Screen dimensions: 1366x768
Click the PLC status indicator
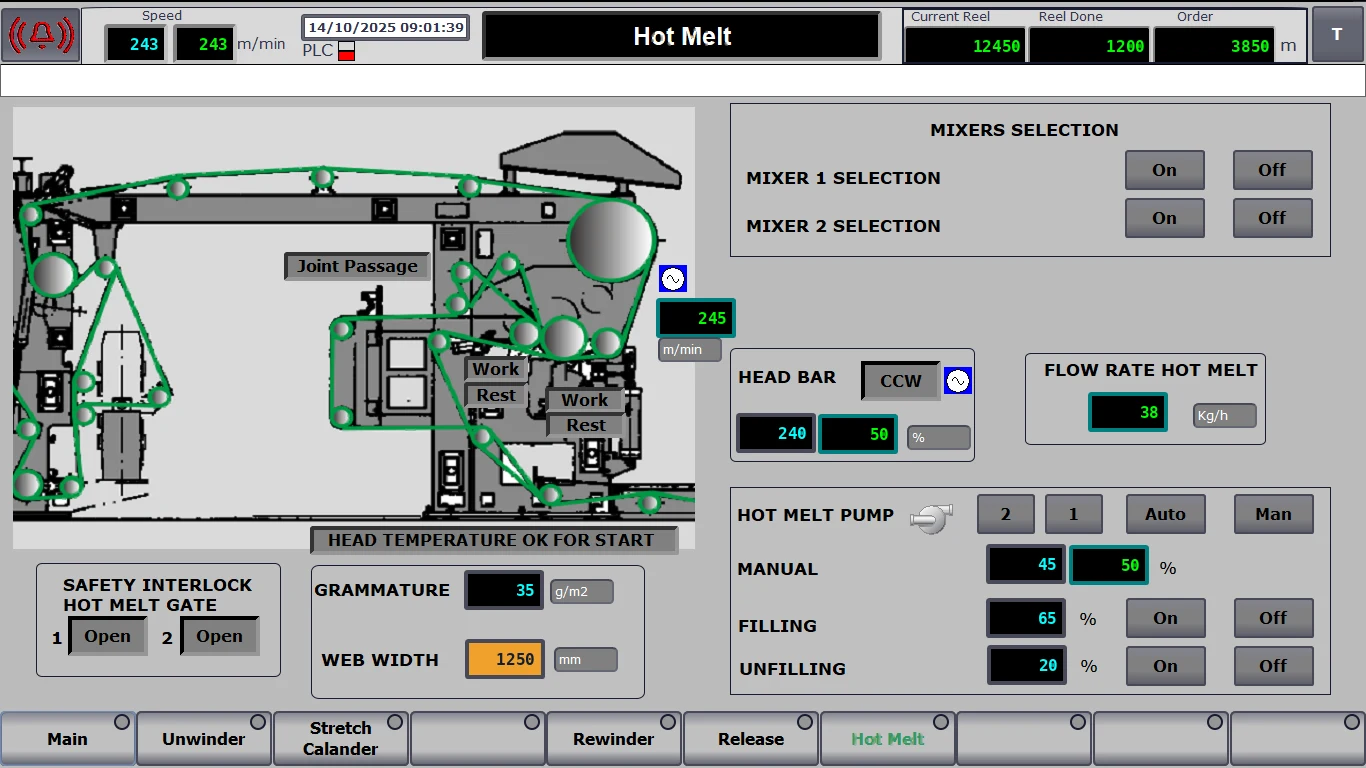[346, 51]
